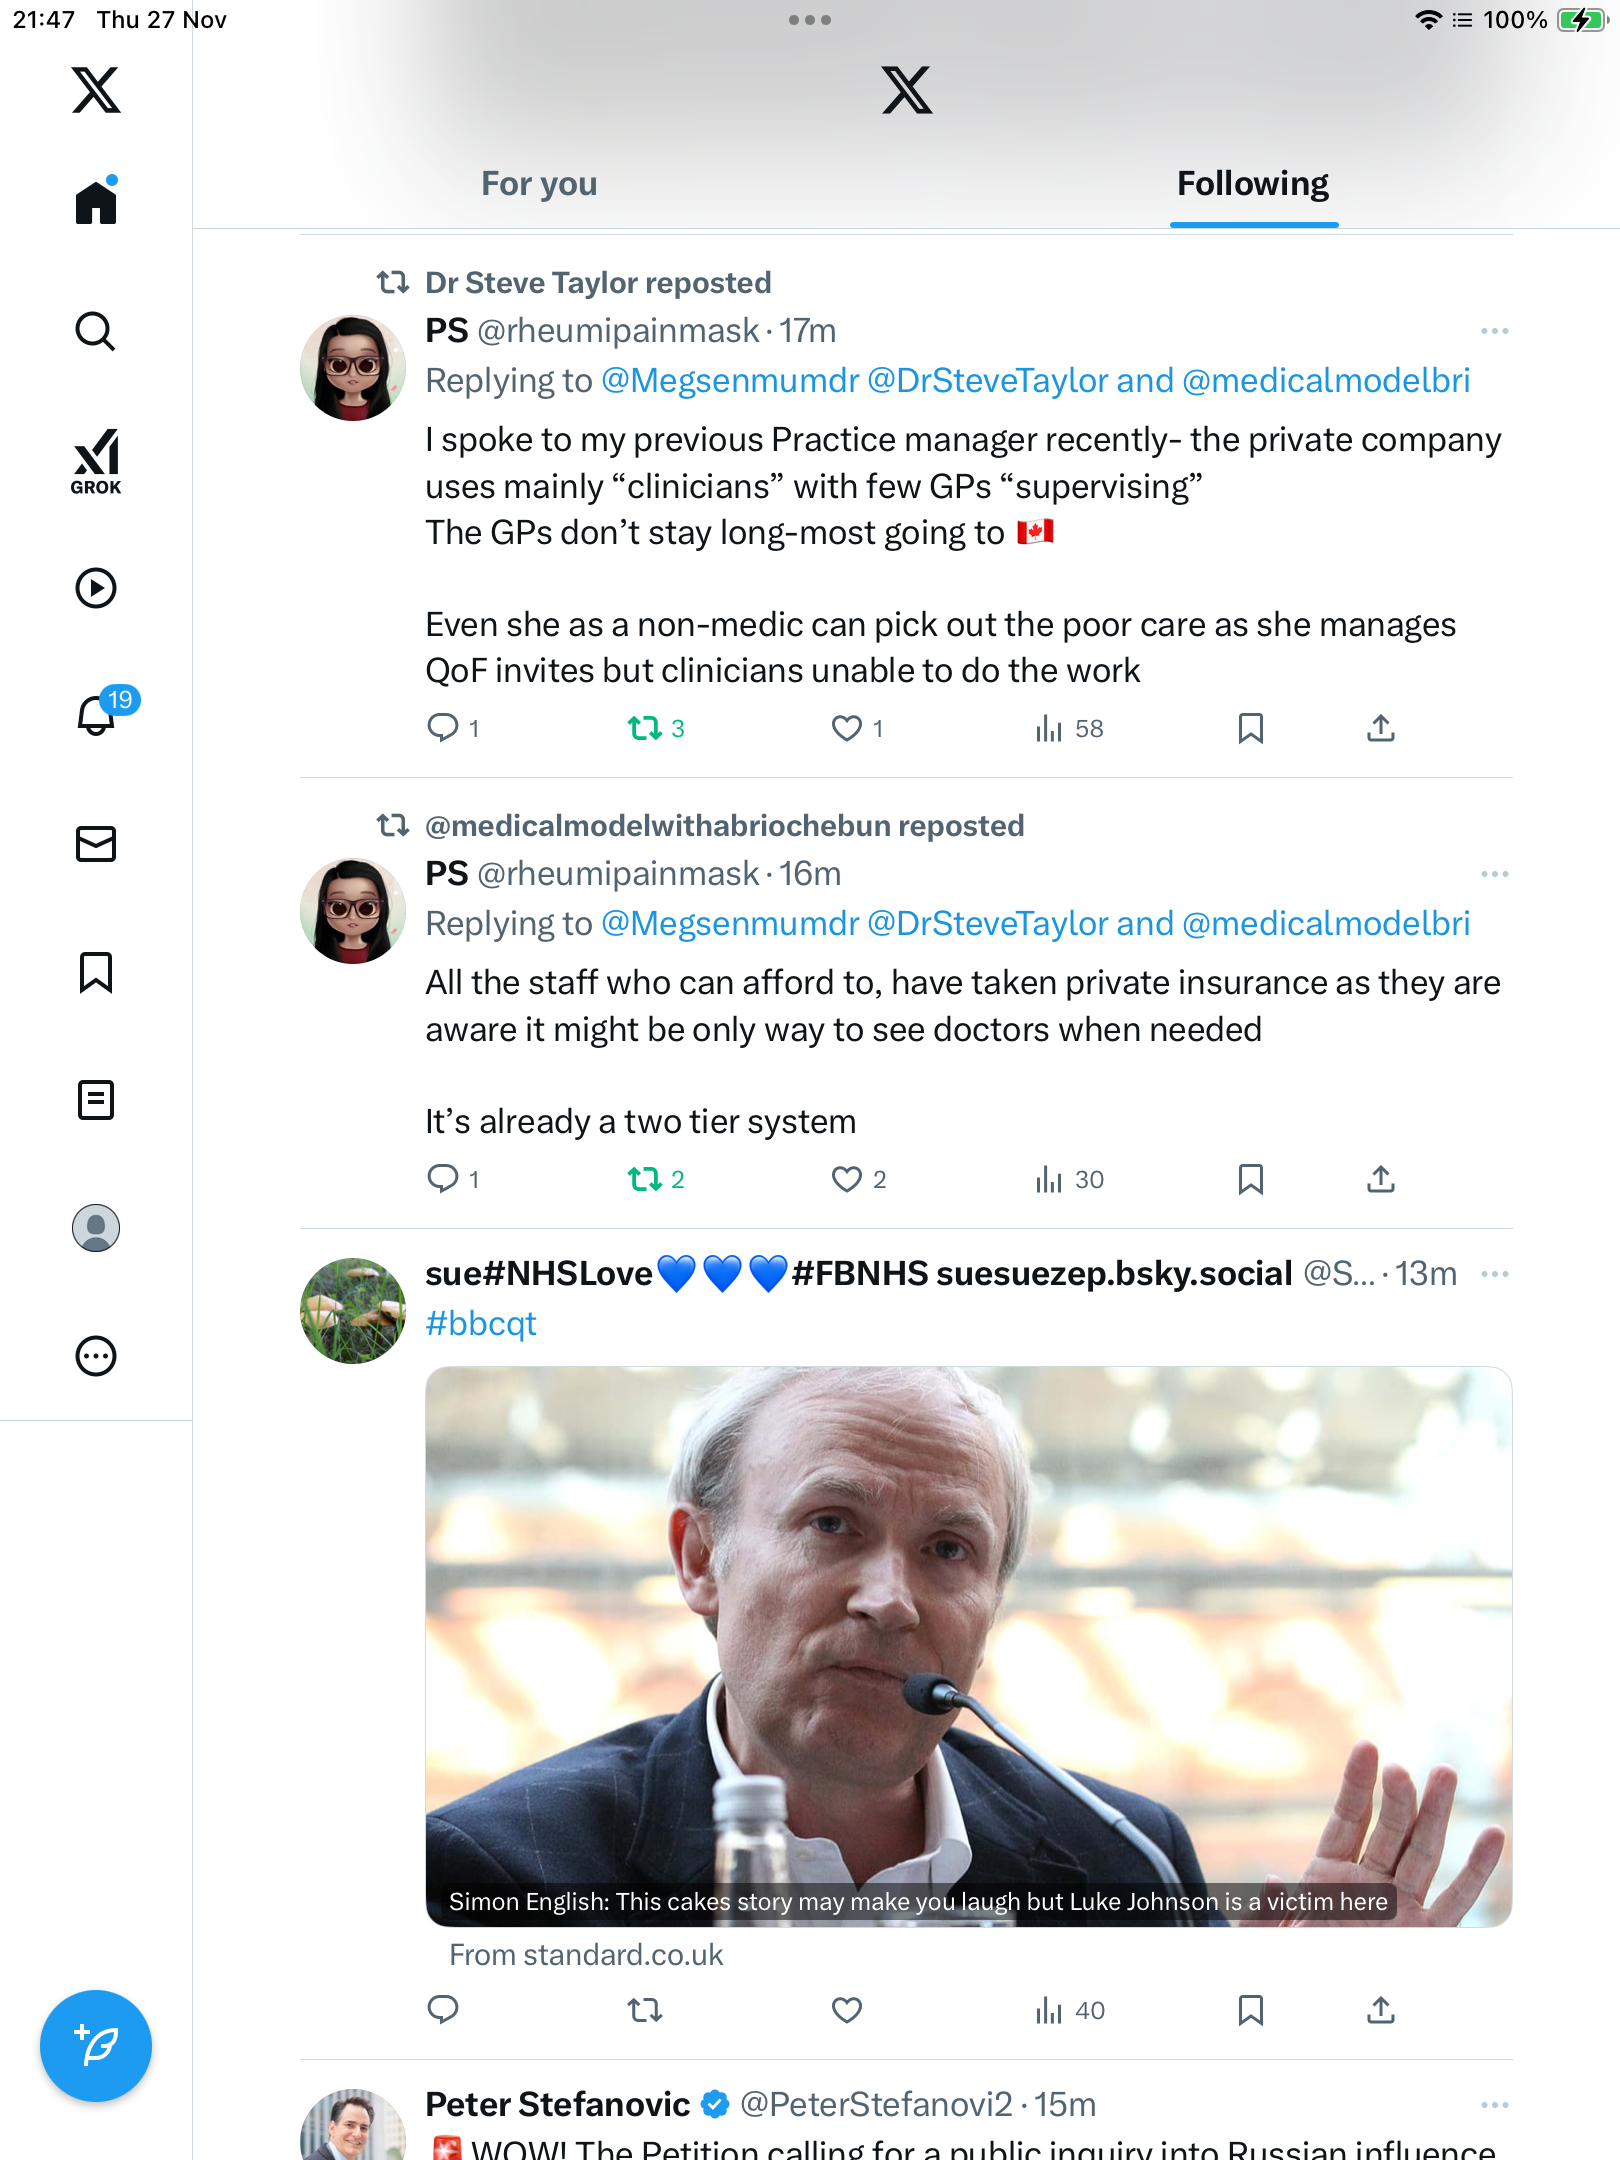Expand the sidebar More circle menu

pyautogui.click(x=96, y=1356)
